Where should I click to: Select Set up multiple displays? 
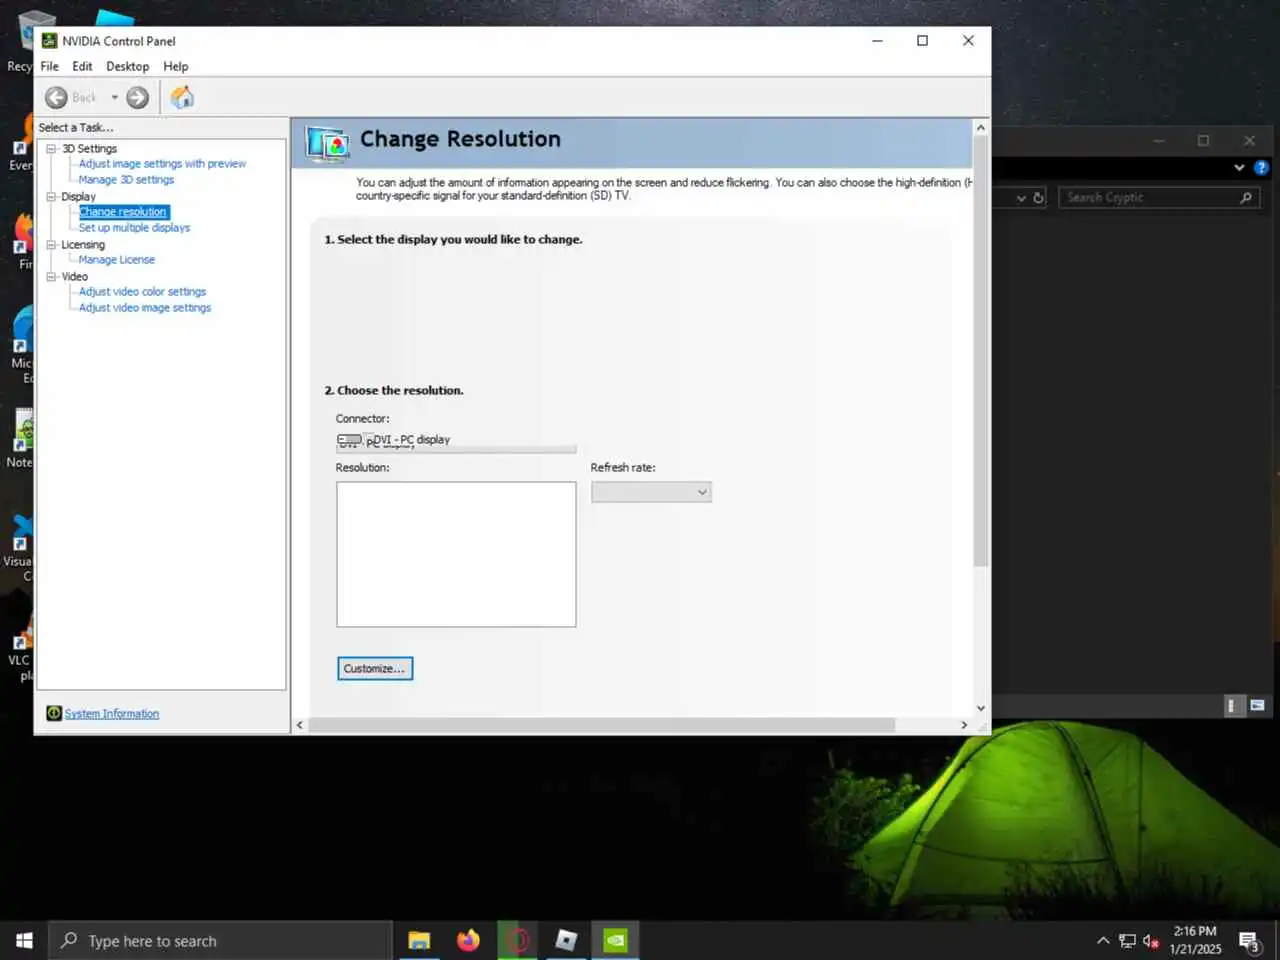(134, 228)
